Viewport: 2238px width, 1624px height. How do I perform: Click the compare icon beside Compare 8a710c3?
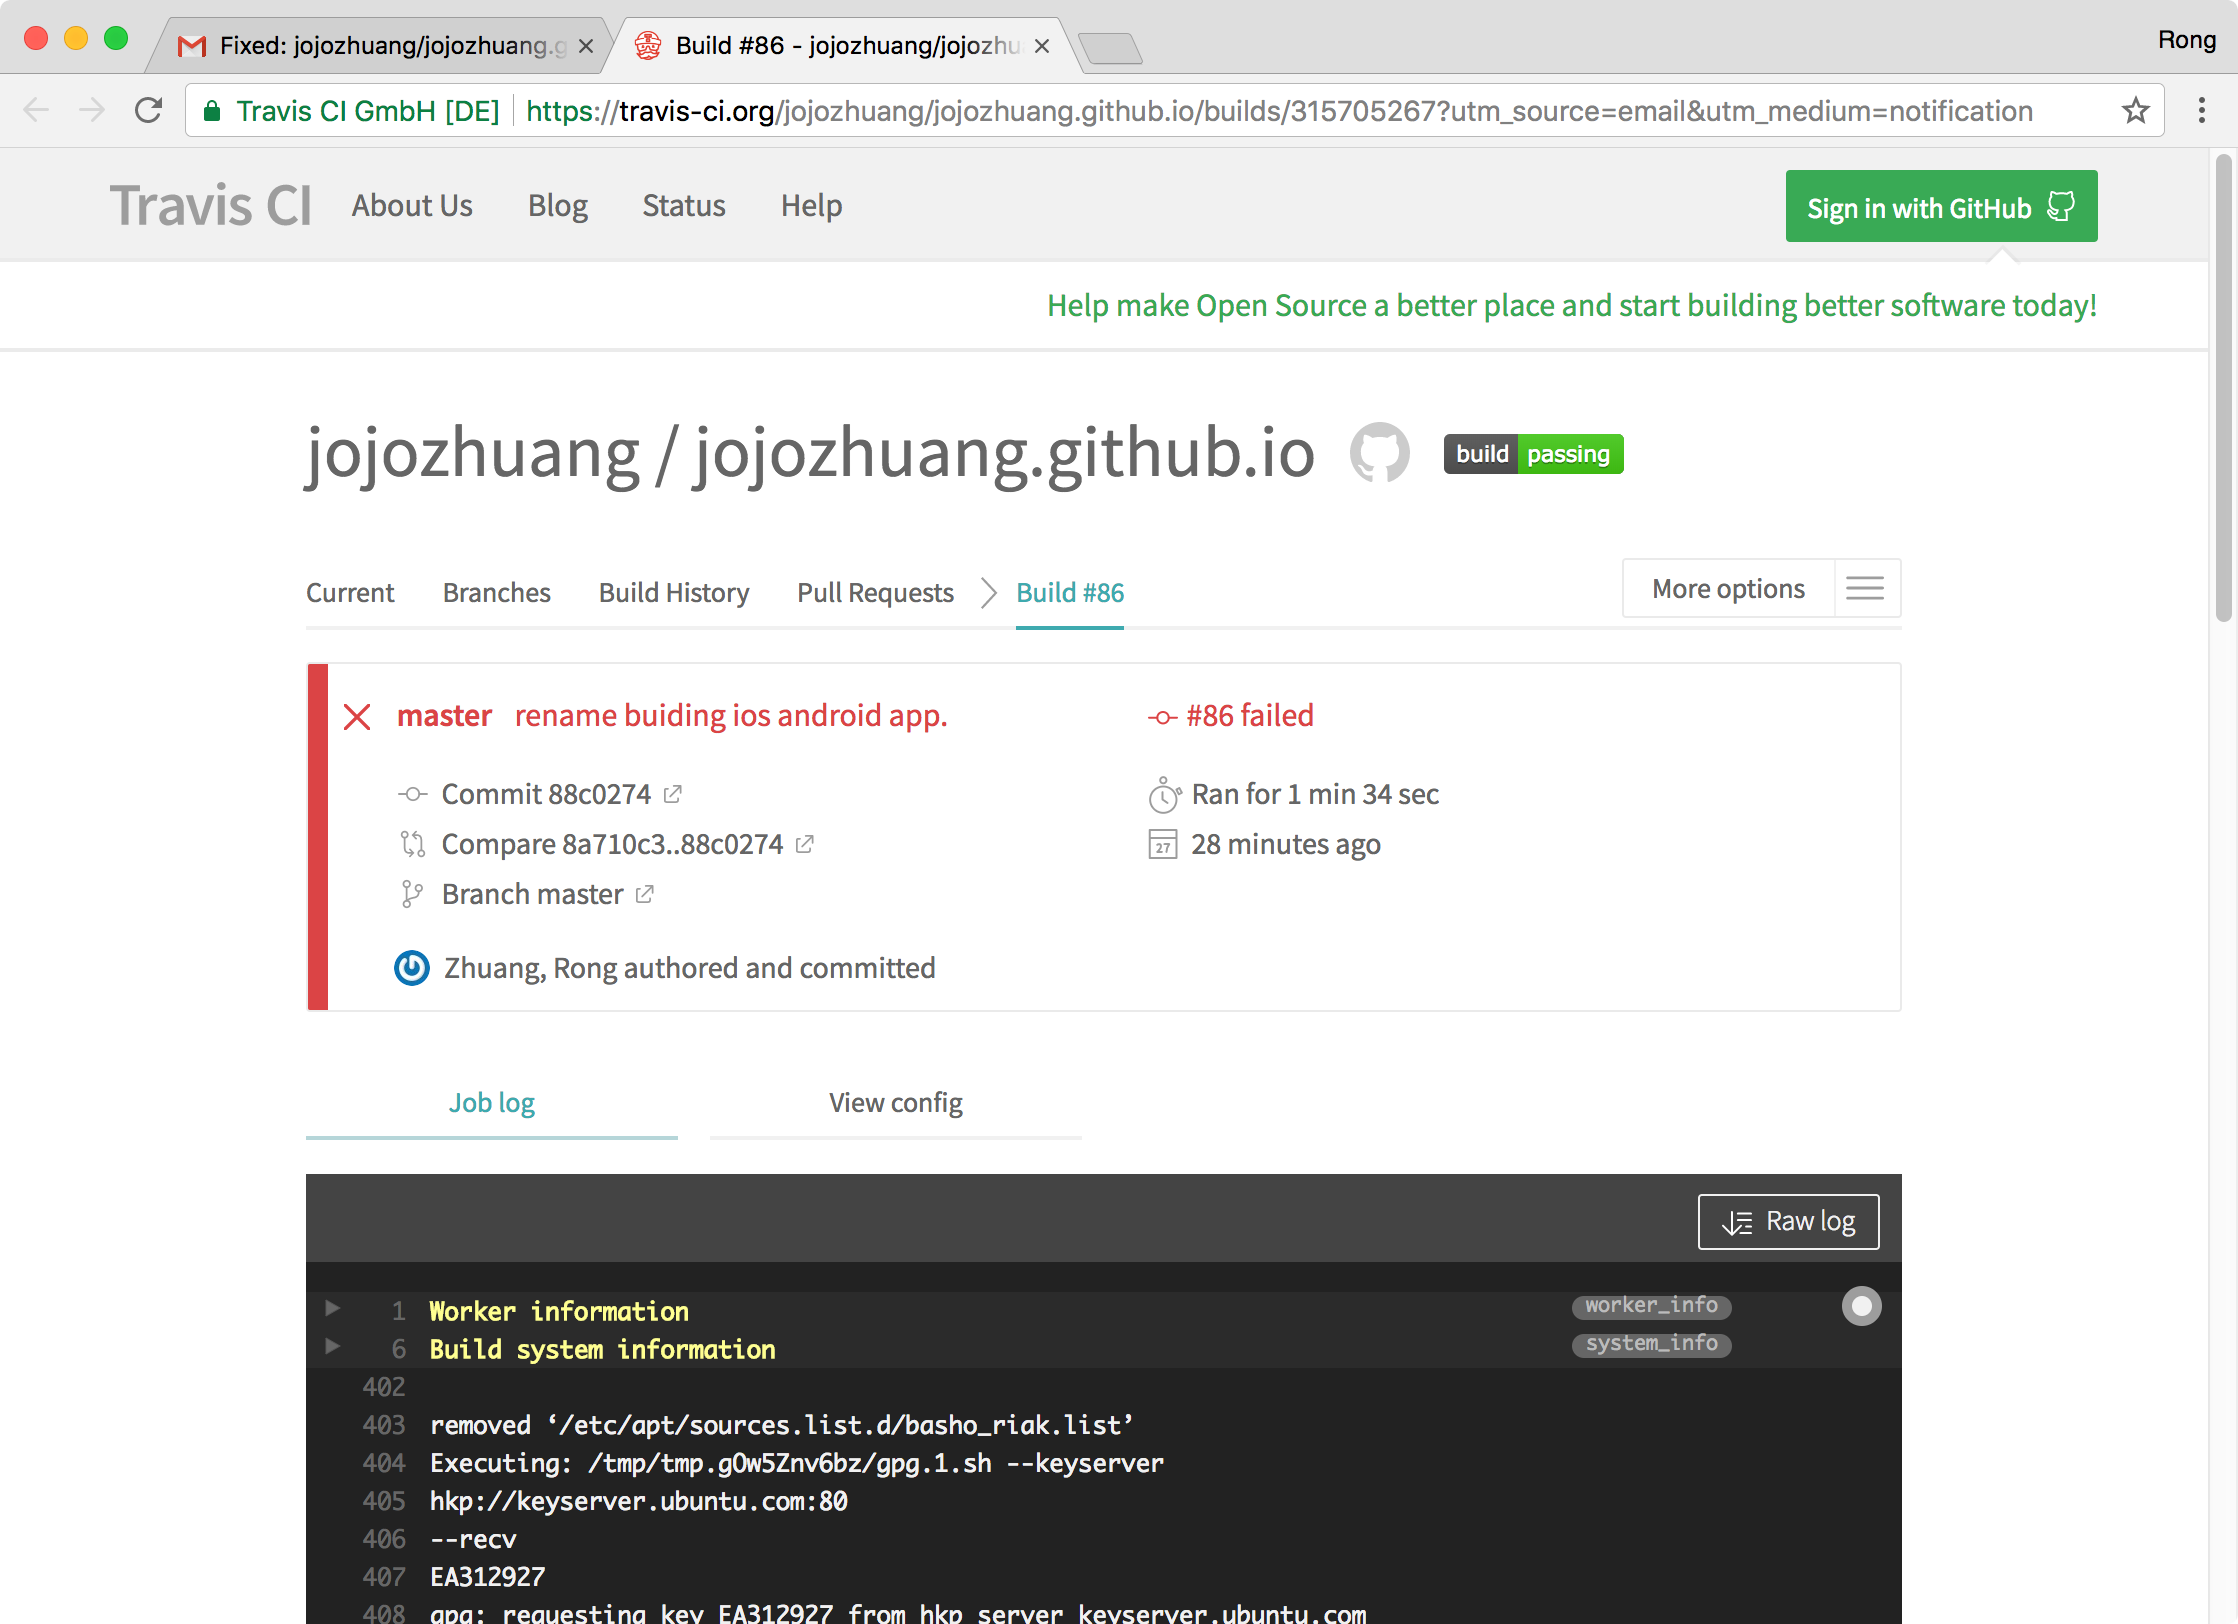[x=413, y=845]
